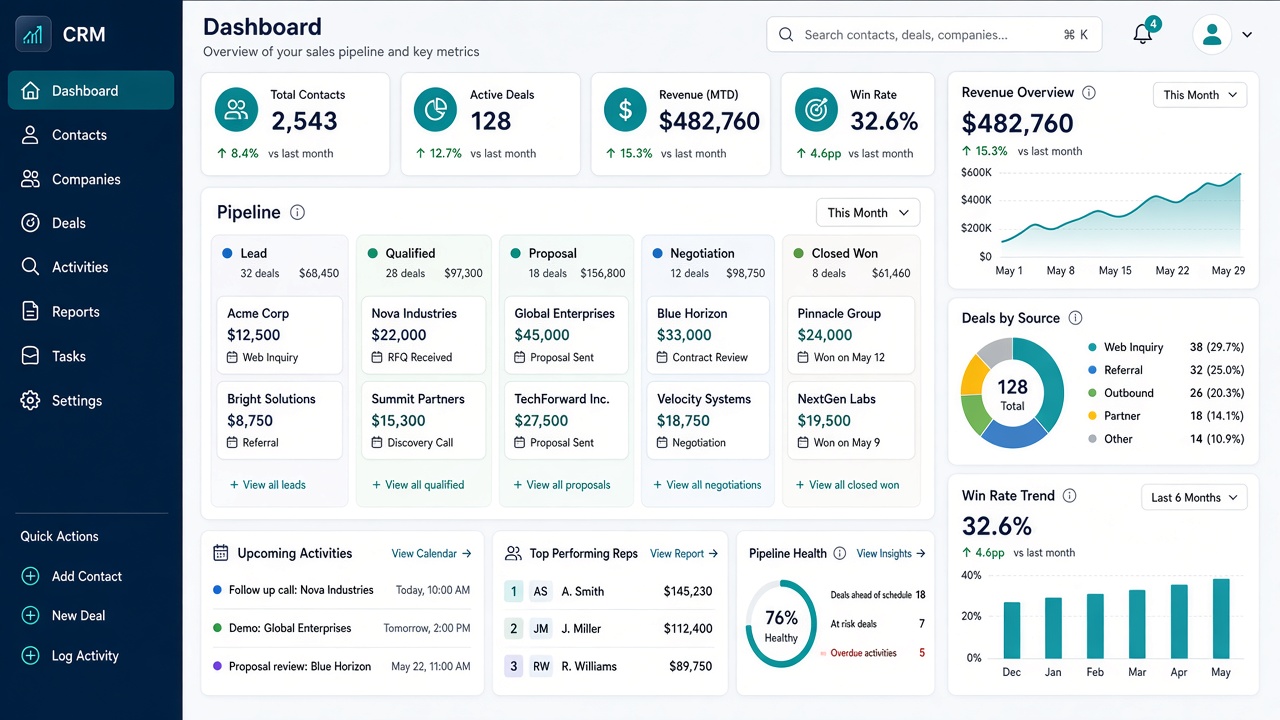
Task: Click the 76% Healthy progress ring
Action: tap(781, 624)
